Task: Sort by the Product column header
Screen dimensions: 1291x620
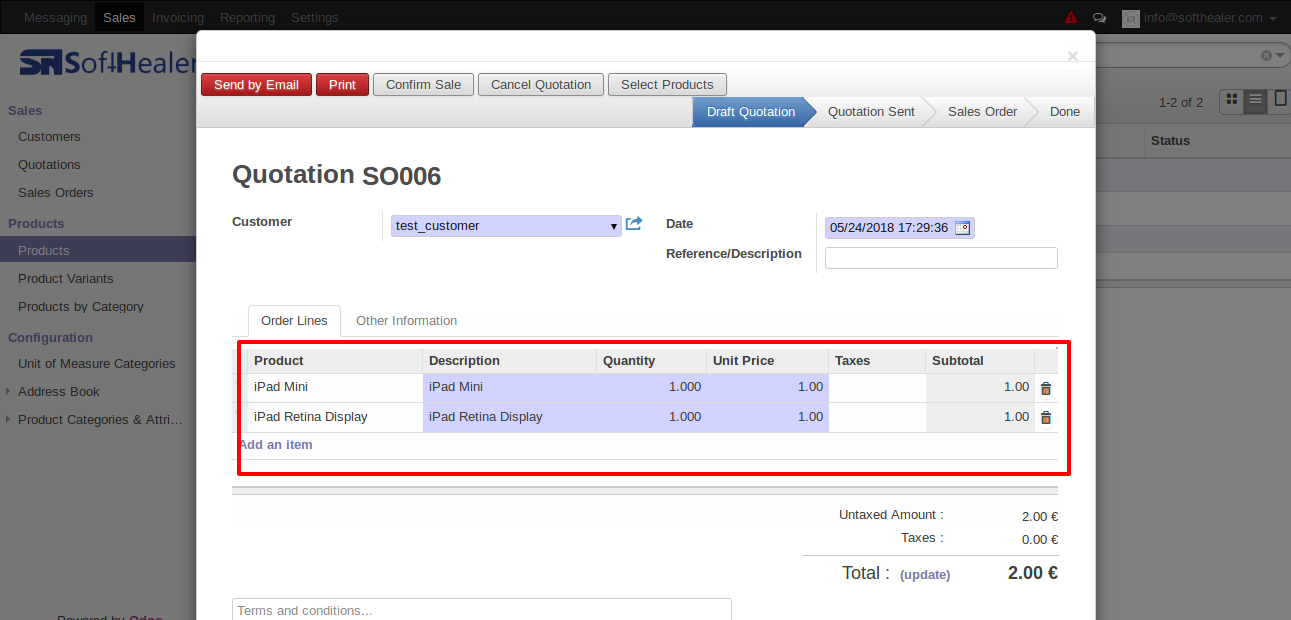Action: click(335, 361)
